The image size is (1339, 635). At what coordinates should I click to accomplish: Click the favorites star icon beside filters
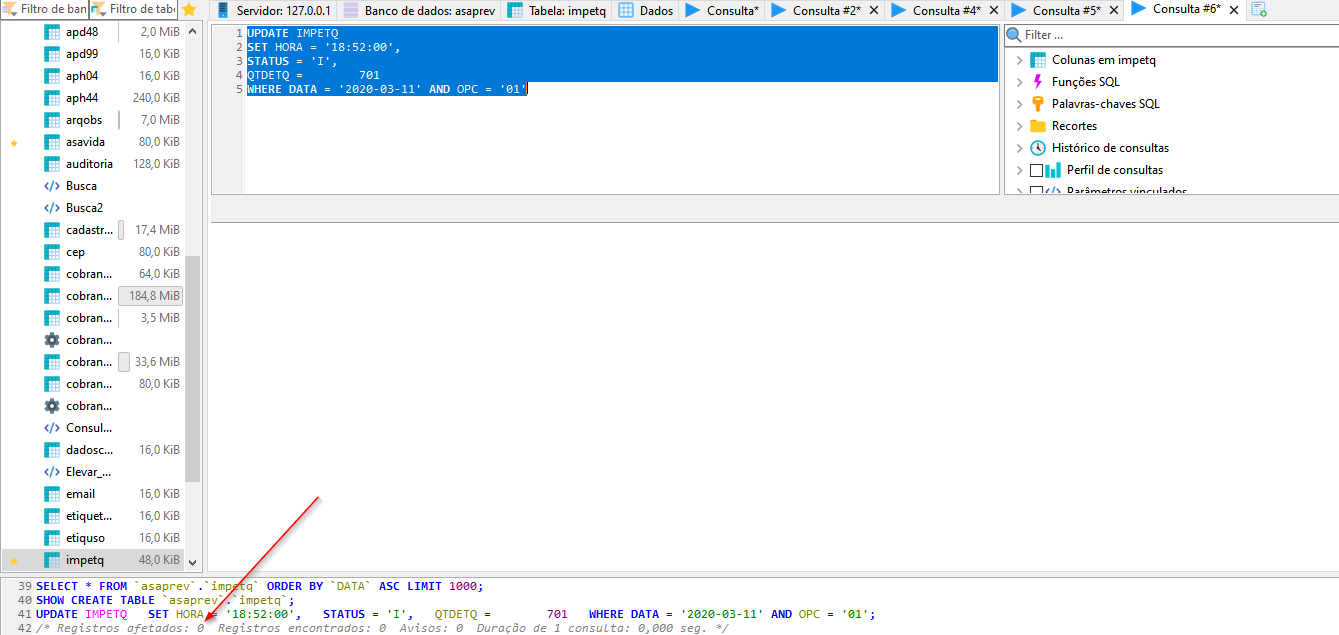click(189, 9)
